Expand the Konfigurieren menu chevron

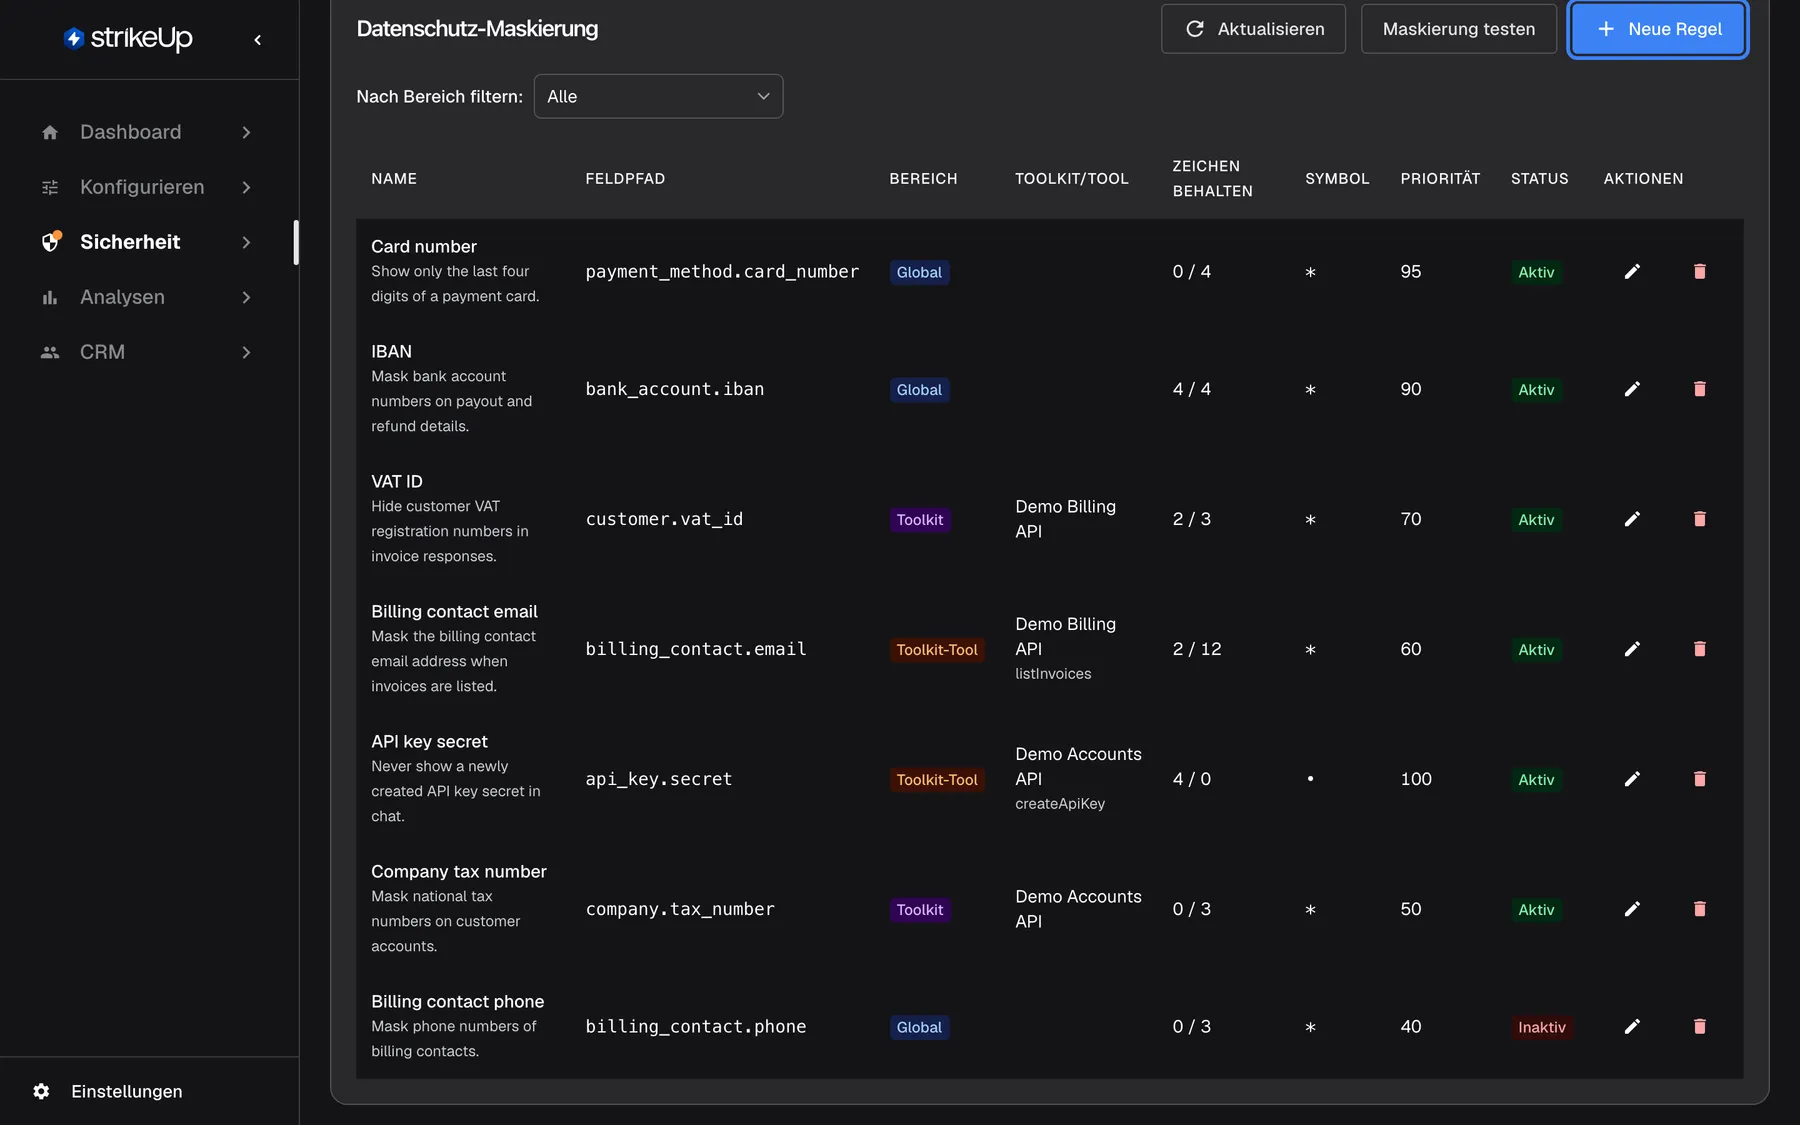[246, 187]
